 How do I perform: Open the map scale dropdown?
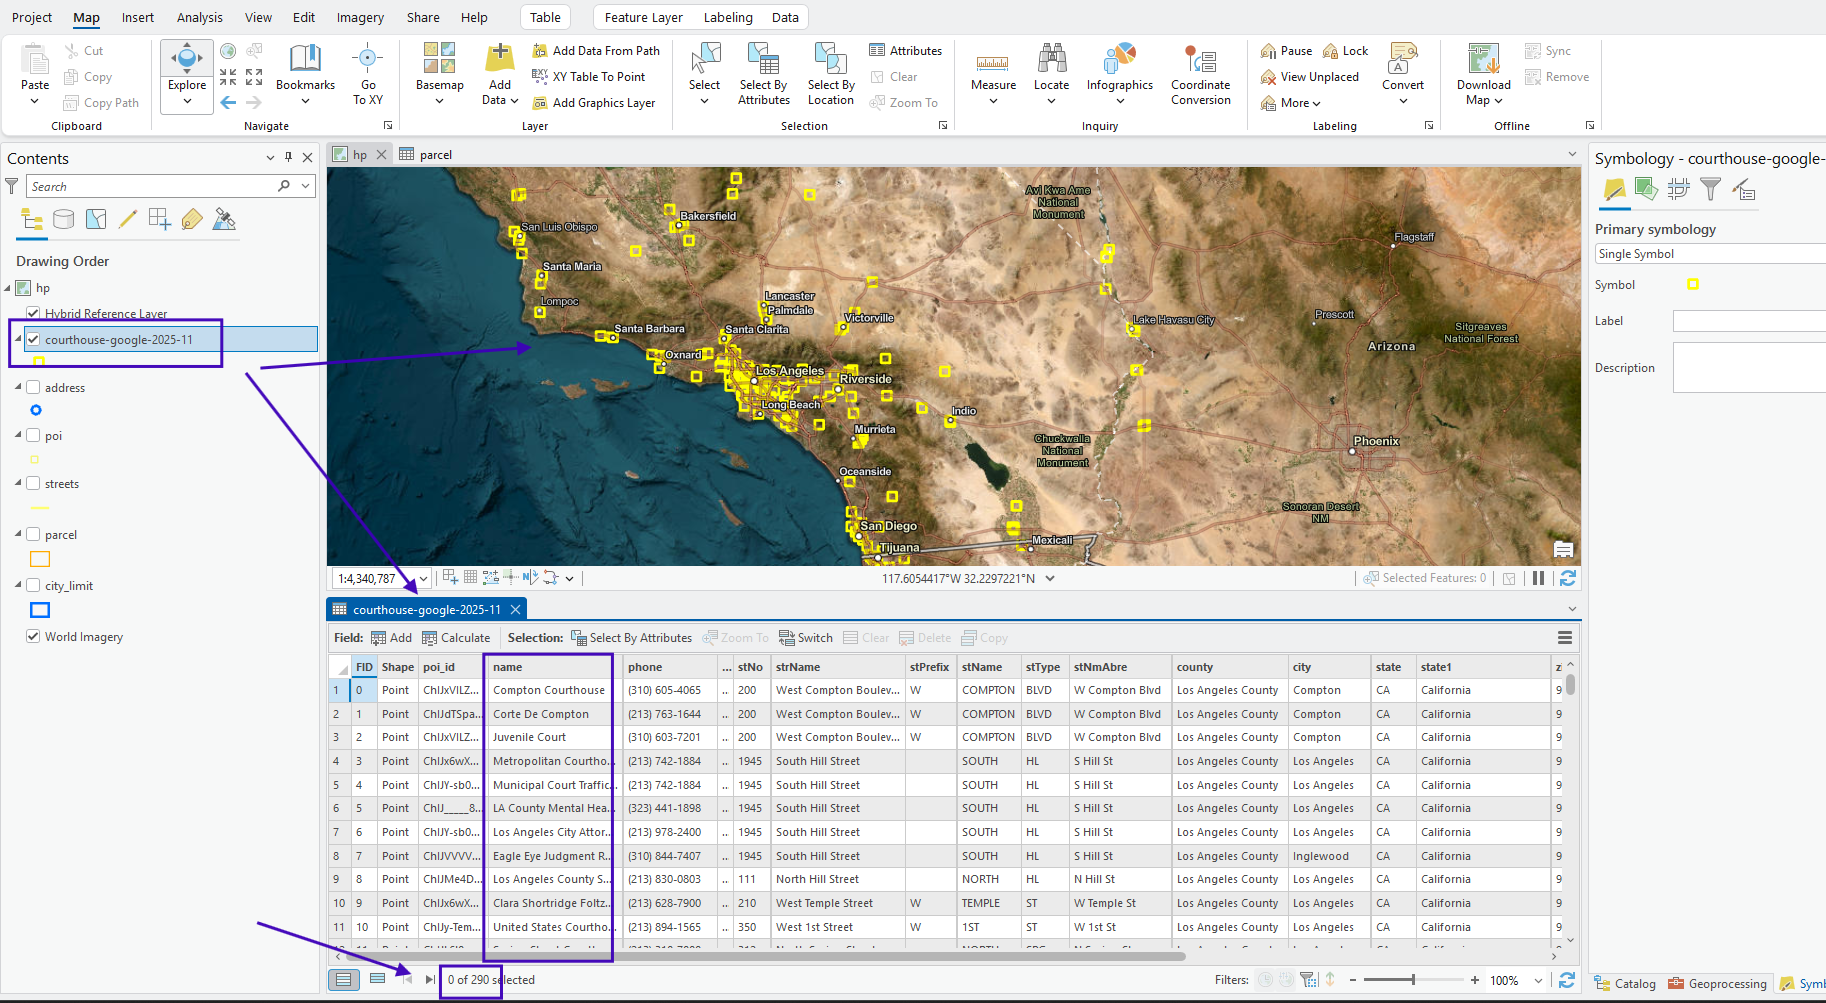point(423,579)
